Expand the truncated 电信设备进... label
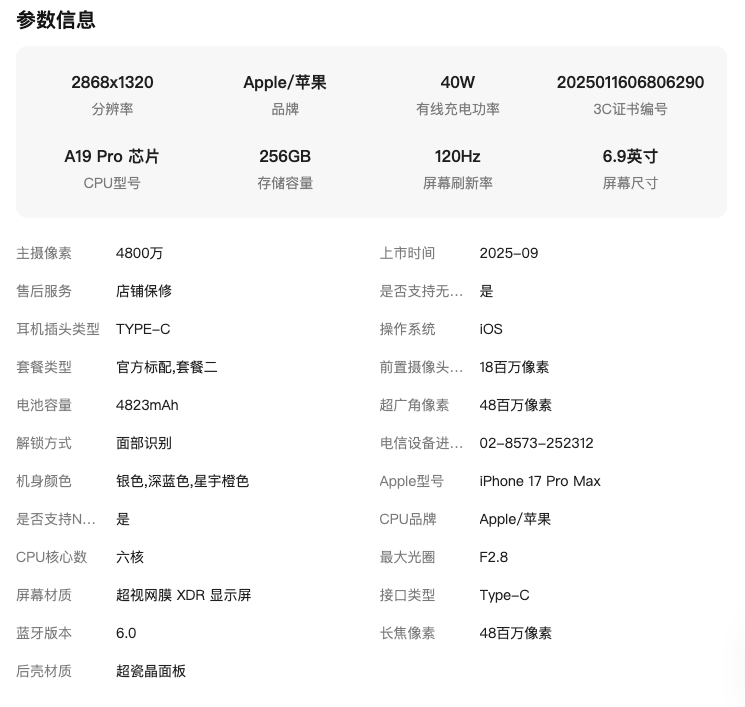This screenshot has height=707, width=745. coord(421,443)
